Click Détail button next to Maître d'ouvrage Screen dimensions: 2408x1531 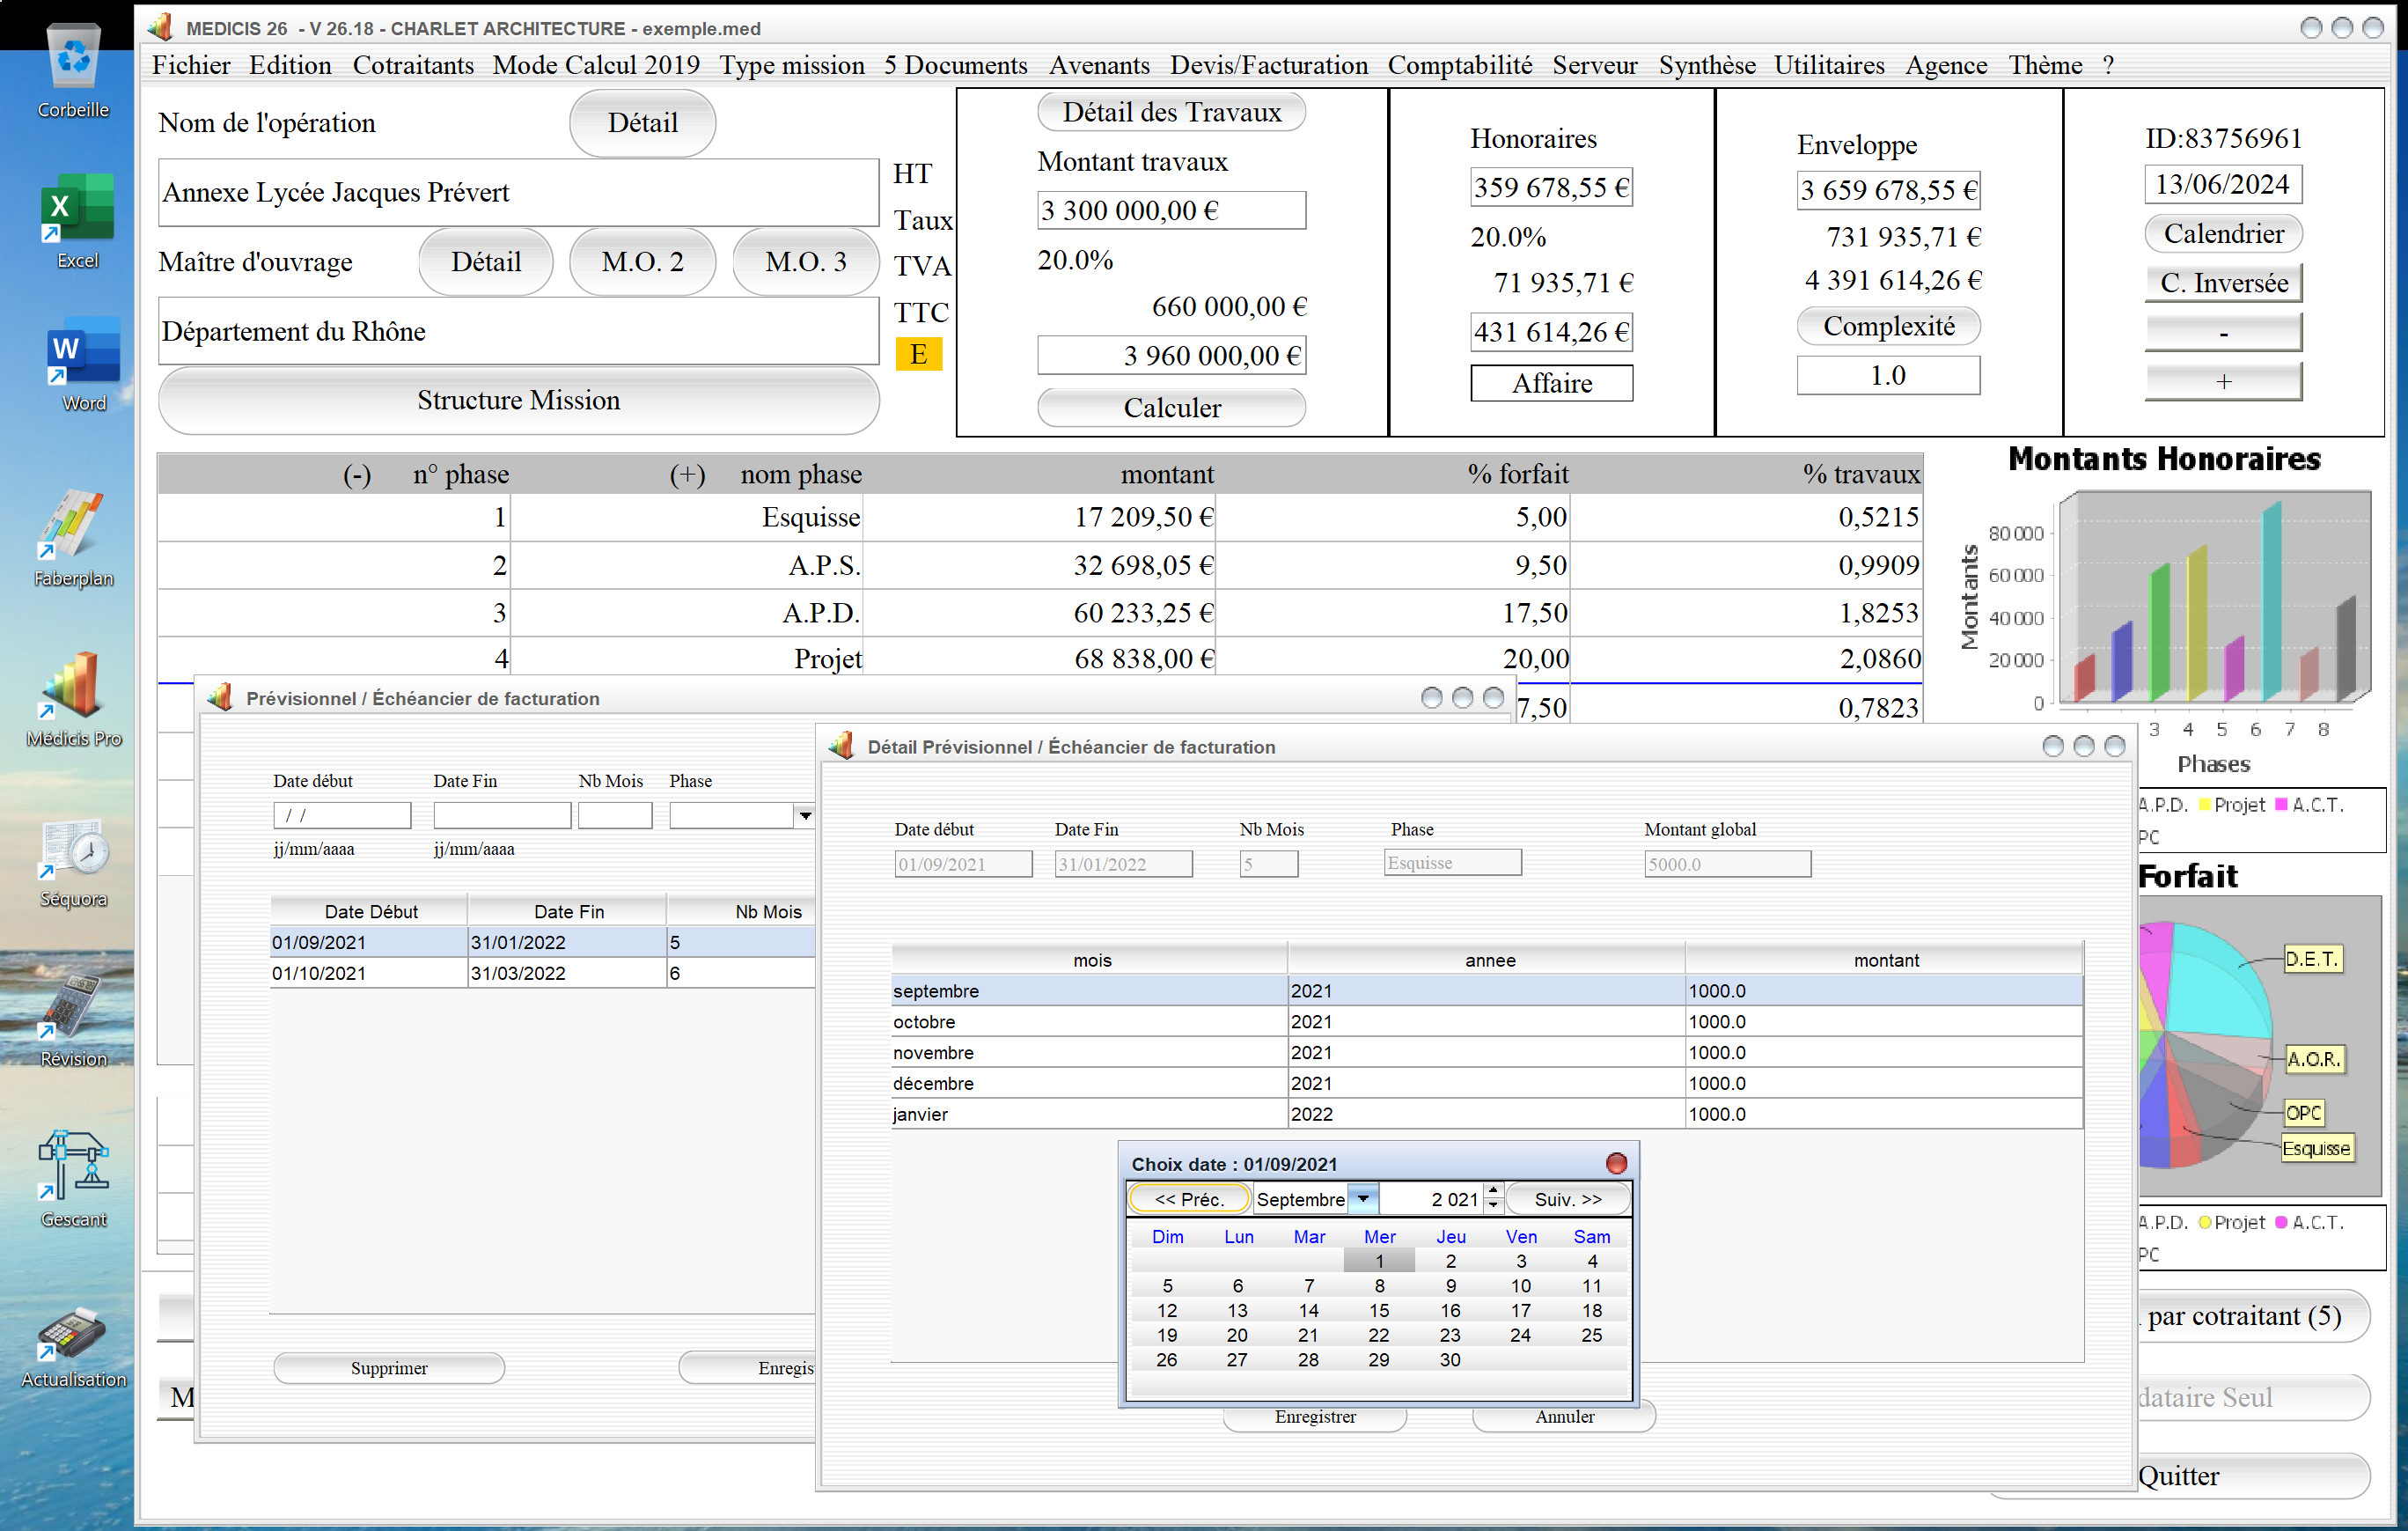coord(485,262)
